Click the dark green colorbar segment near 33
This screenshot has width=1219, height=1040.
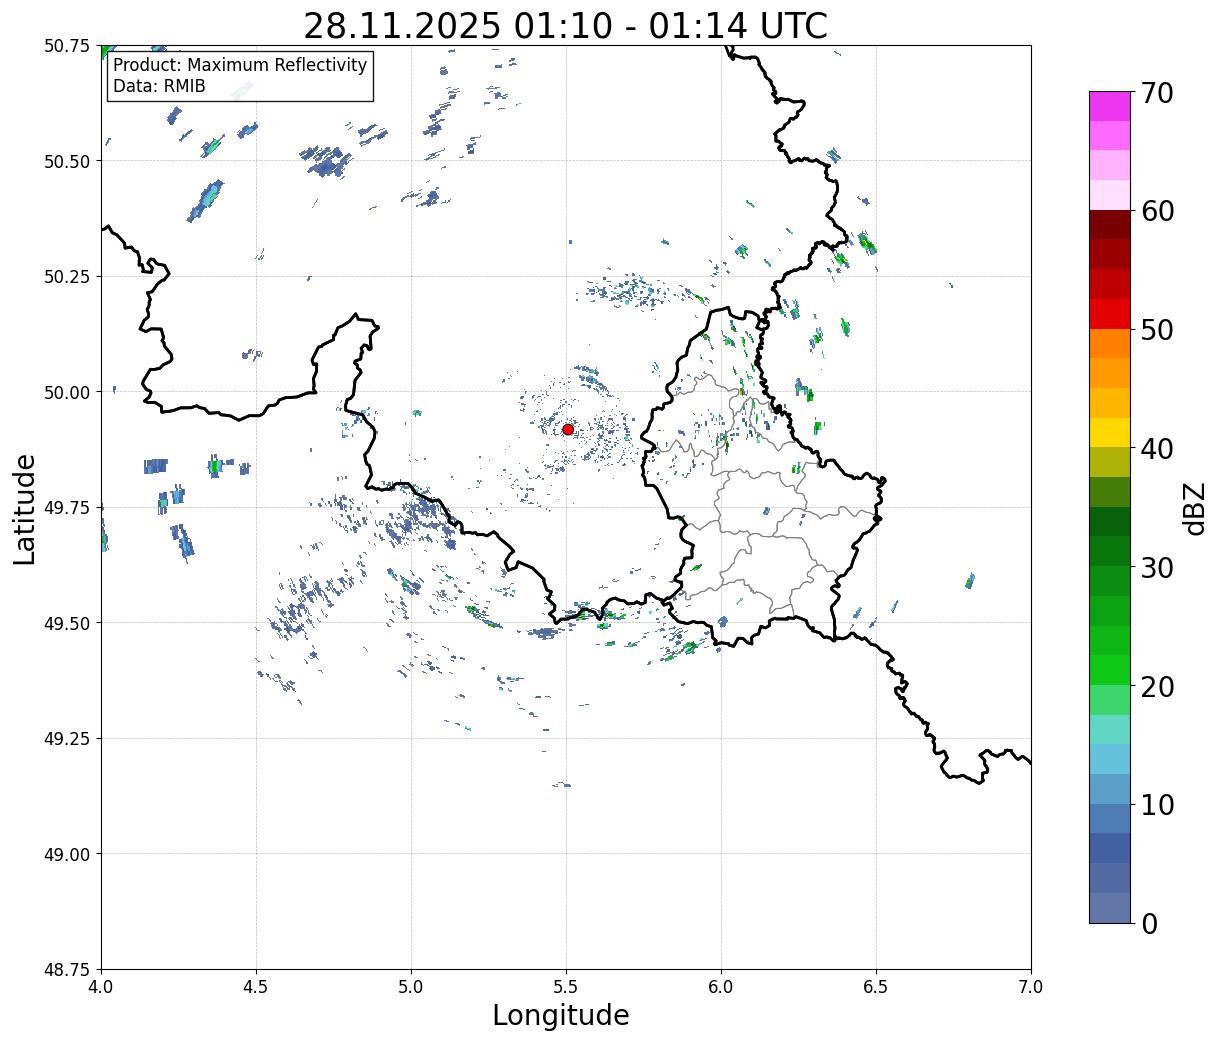point(1110,522)
